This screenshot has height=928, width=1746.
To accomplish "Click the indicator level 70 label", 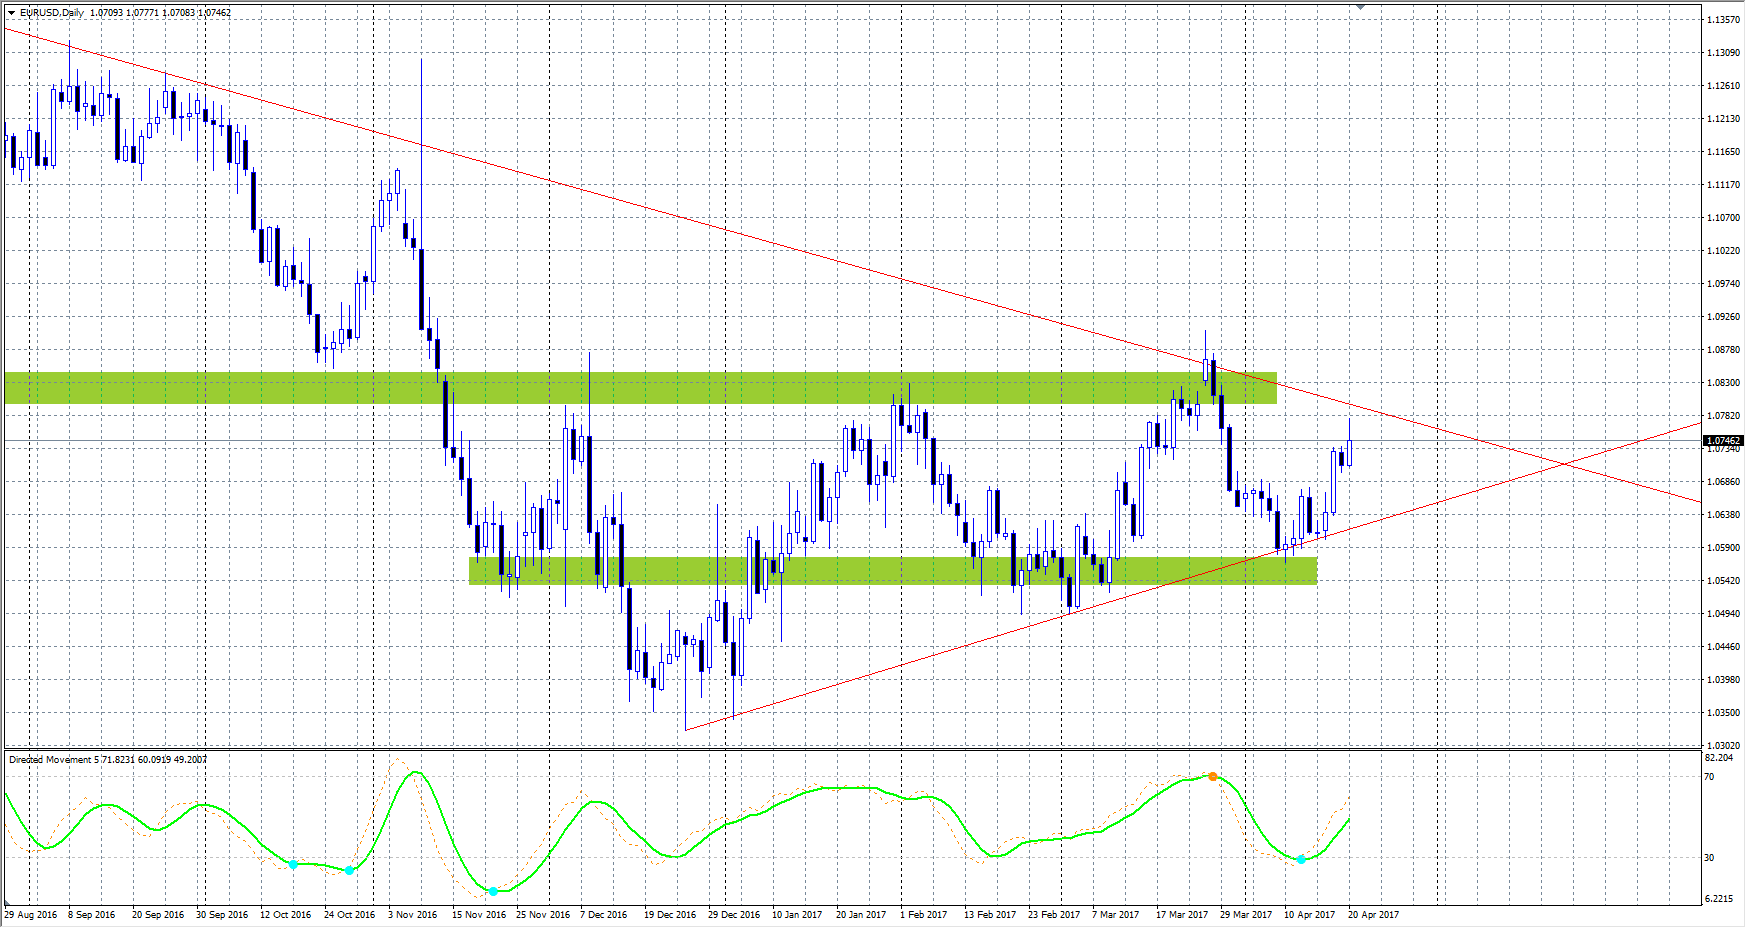I will point(1709,777).
